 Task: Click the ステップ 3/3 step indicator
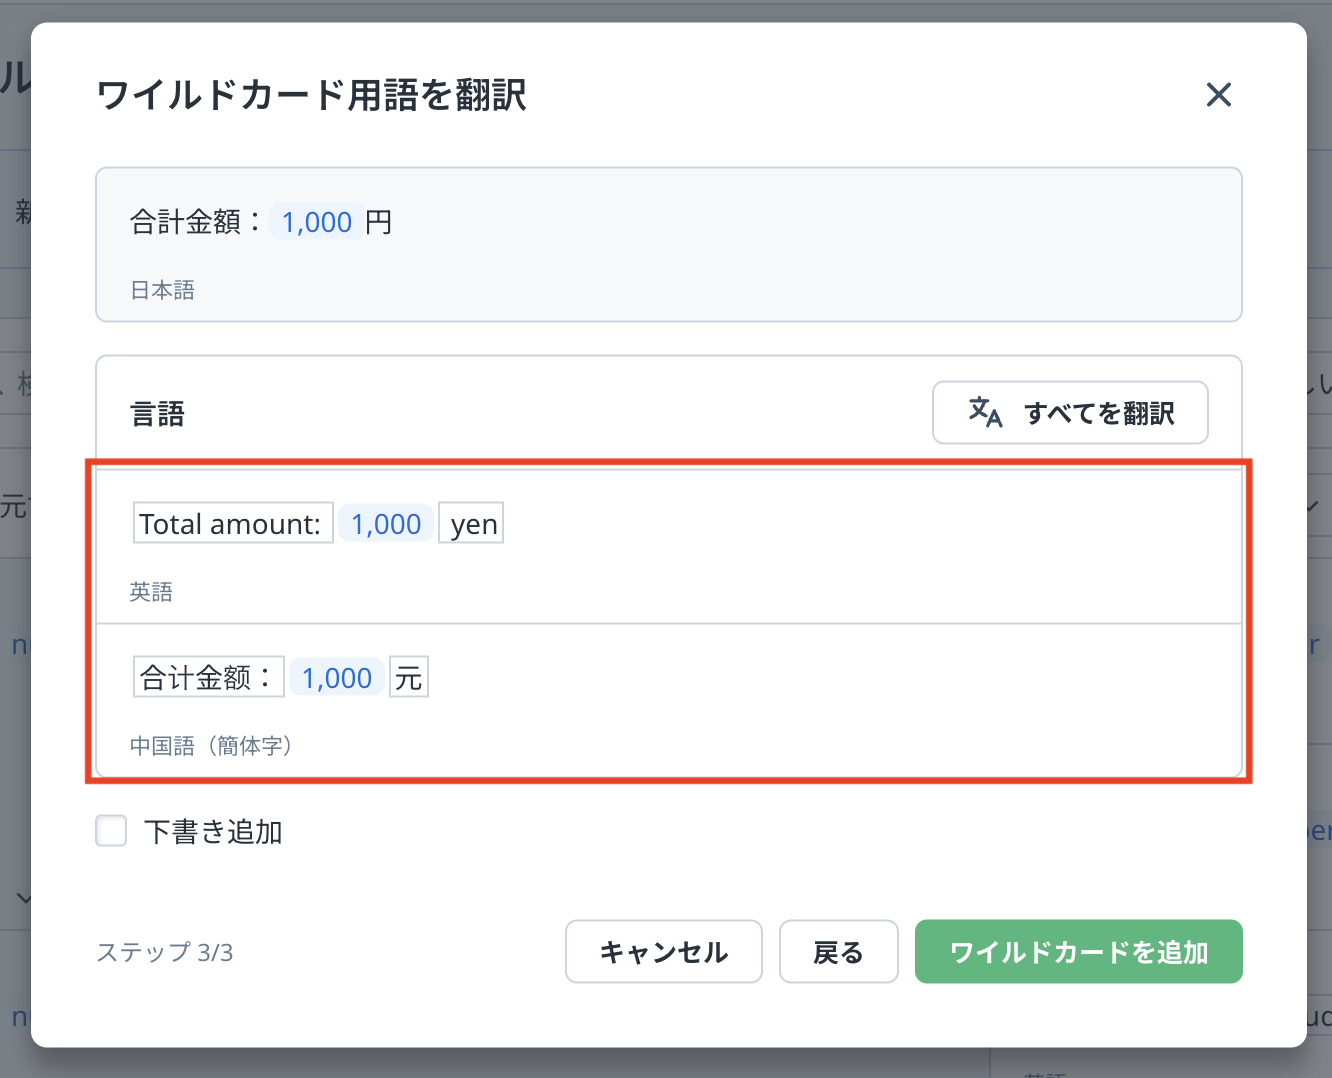(x=165, y=952)
